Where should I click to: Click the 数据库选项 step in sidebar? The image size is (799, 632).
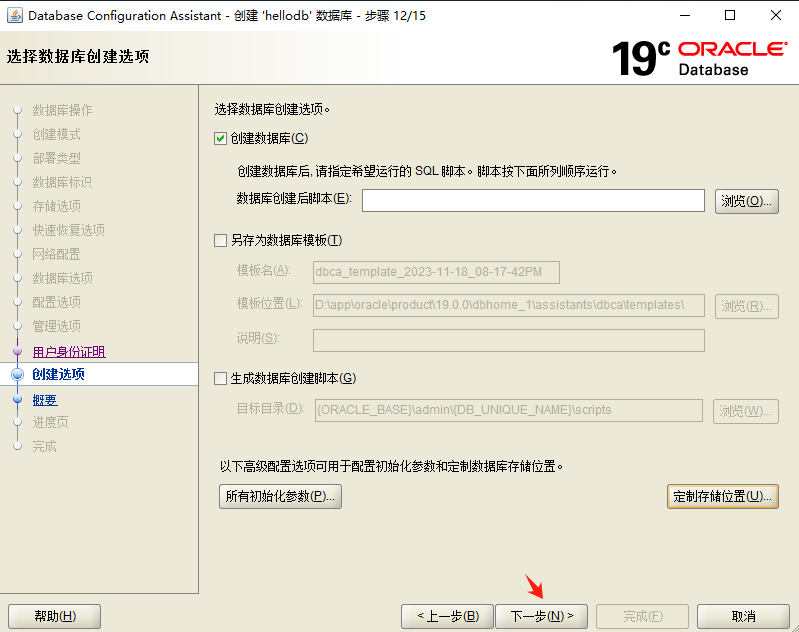tap(62, 278)
